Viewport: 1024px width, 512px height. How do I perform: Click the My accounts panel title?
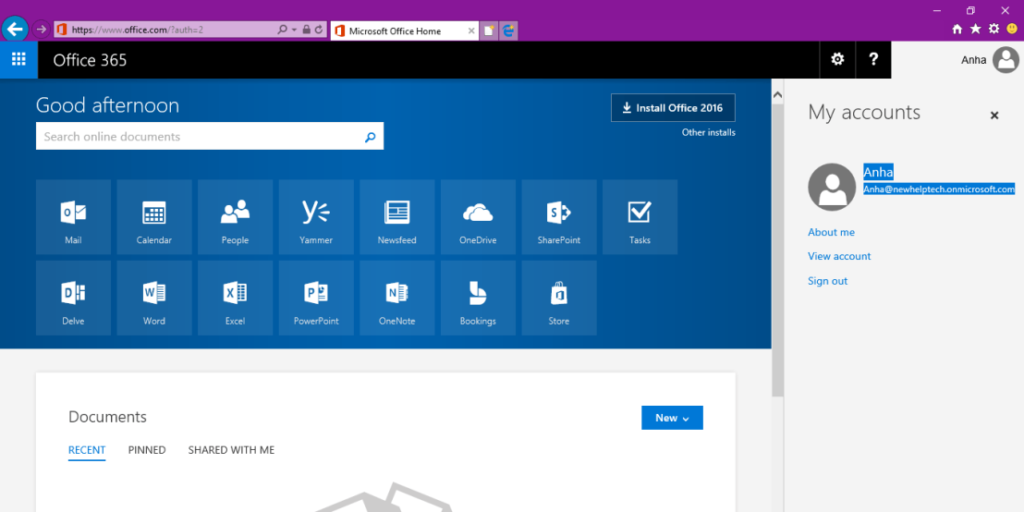864,112
